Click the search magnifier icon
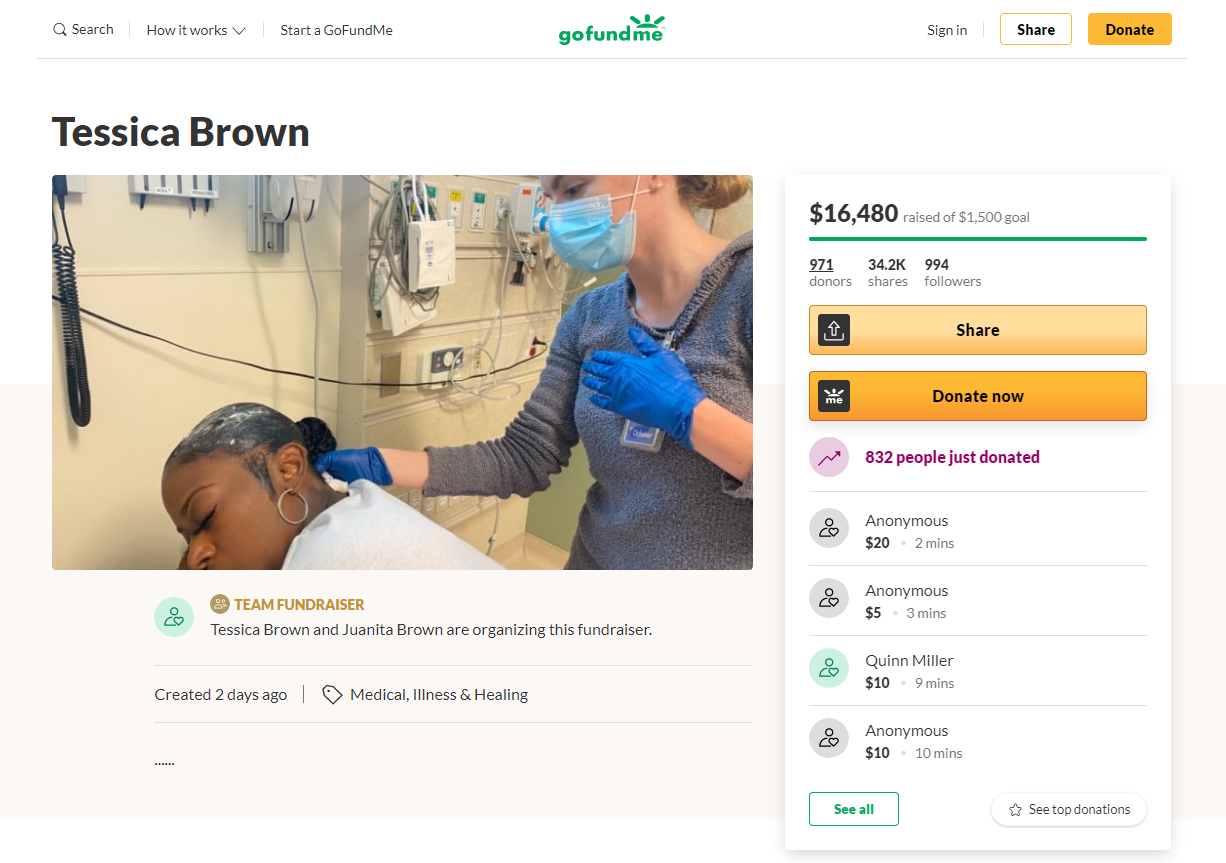Viewport: 1226px width, 863px height. [x=59, y=29]
